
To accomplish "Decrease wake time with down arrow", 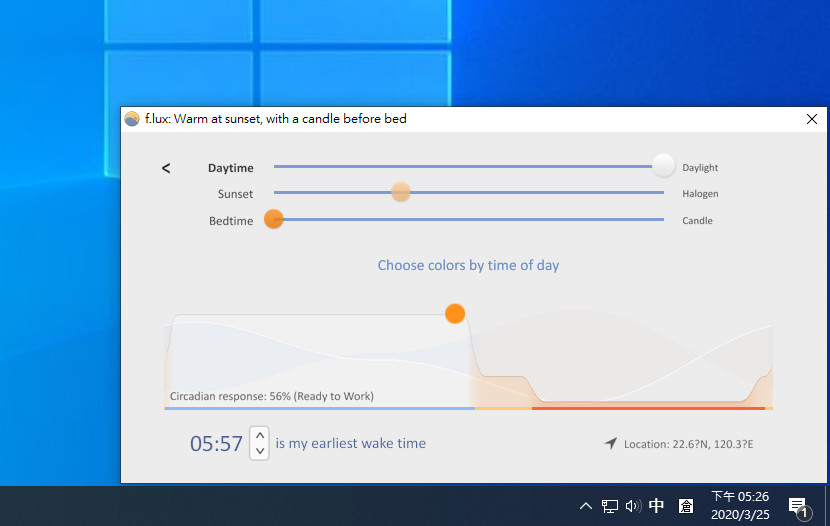I will point(259,451).
